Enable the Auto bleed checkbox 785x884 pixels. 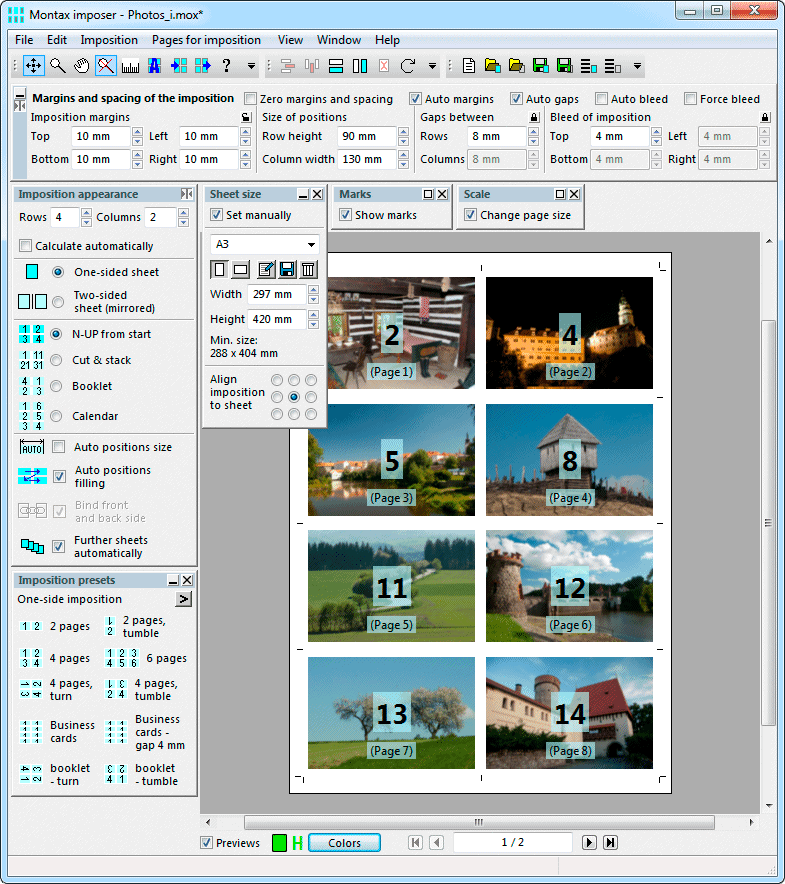tap(602, 99)
